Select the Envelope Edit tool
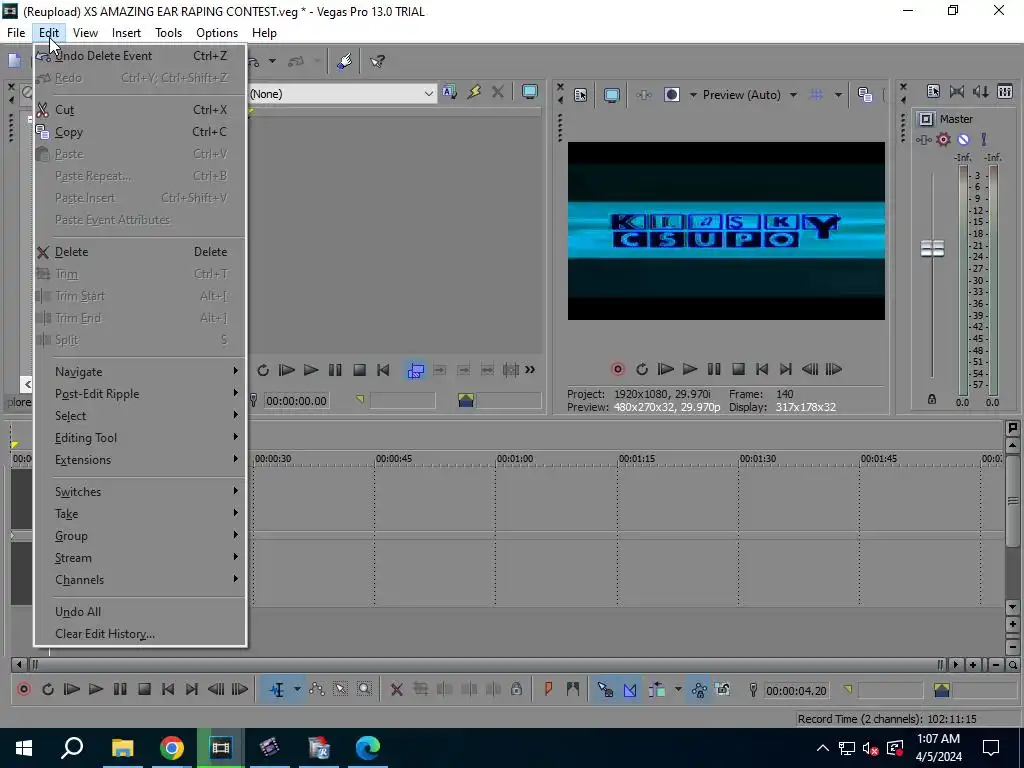The width and height of the screenshot is (1024, 768). [x=317, y=690]
